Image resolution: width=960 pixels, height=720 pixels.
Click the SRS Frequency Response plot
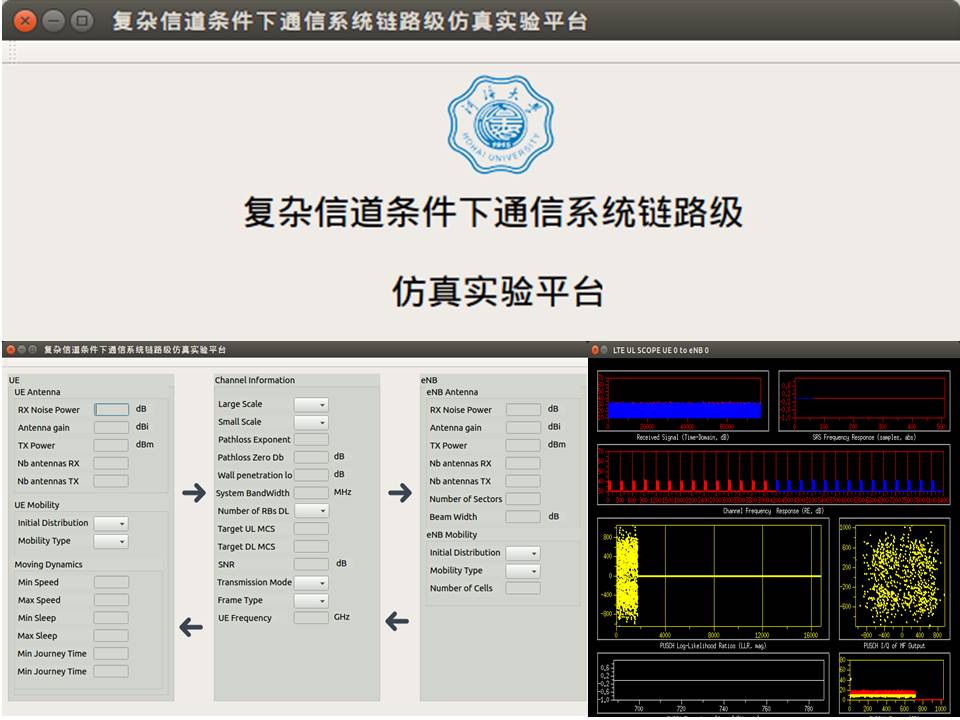point(864,400)
